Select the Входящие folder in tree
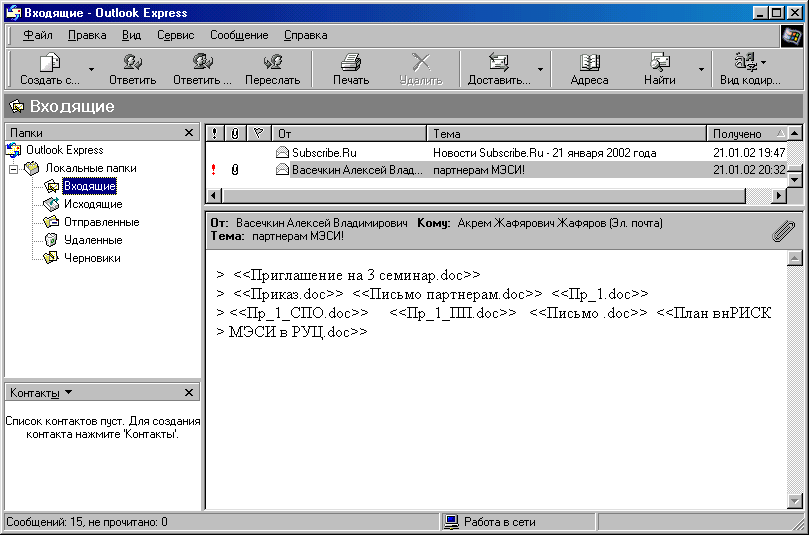Image resolution: width=809 pixels, height=535 pixels. tap(90, 186)
